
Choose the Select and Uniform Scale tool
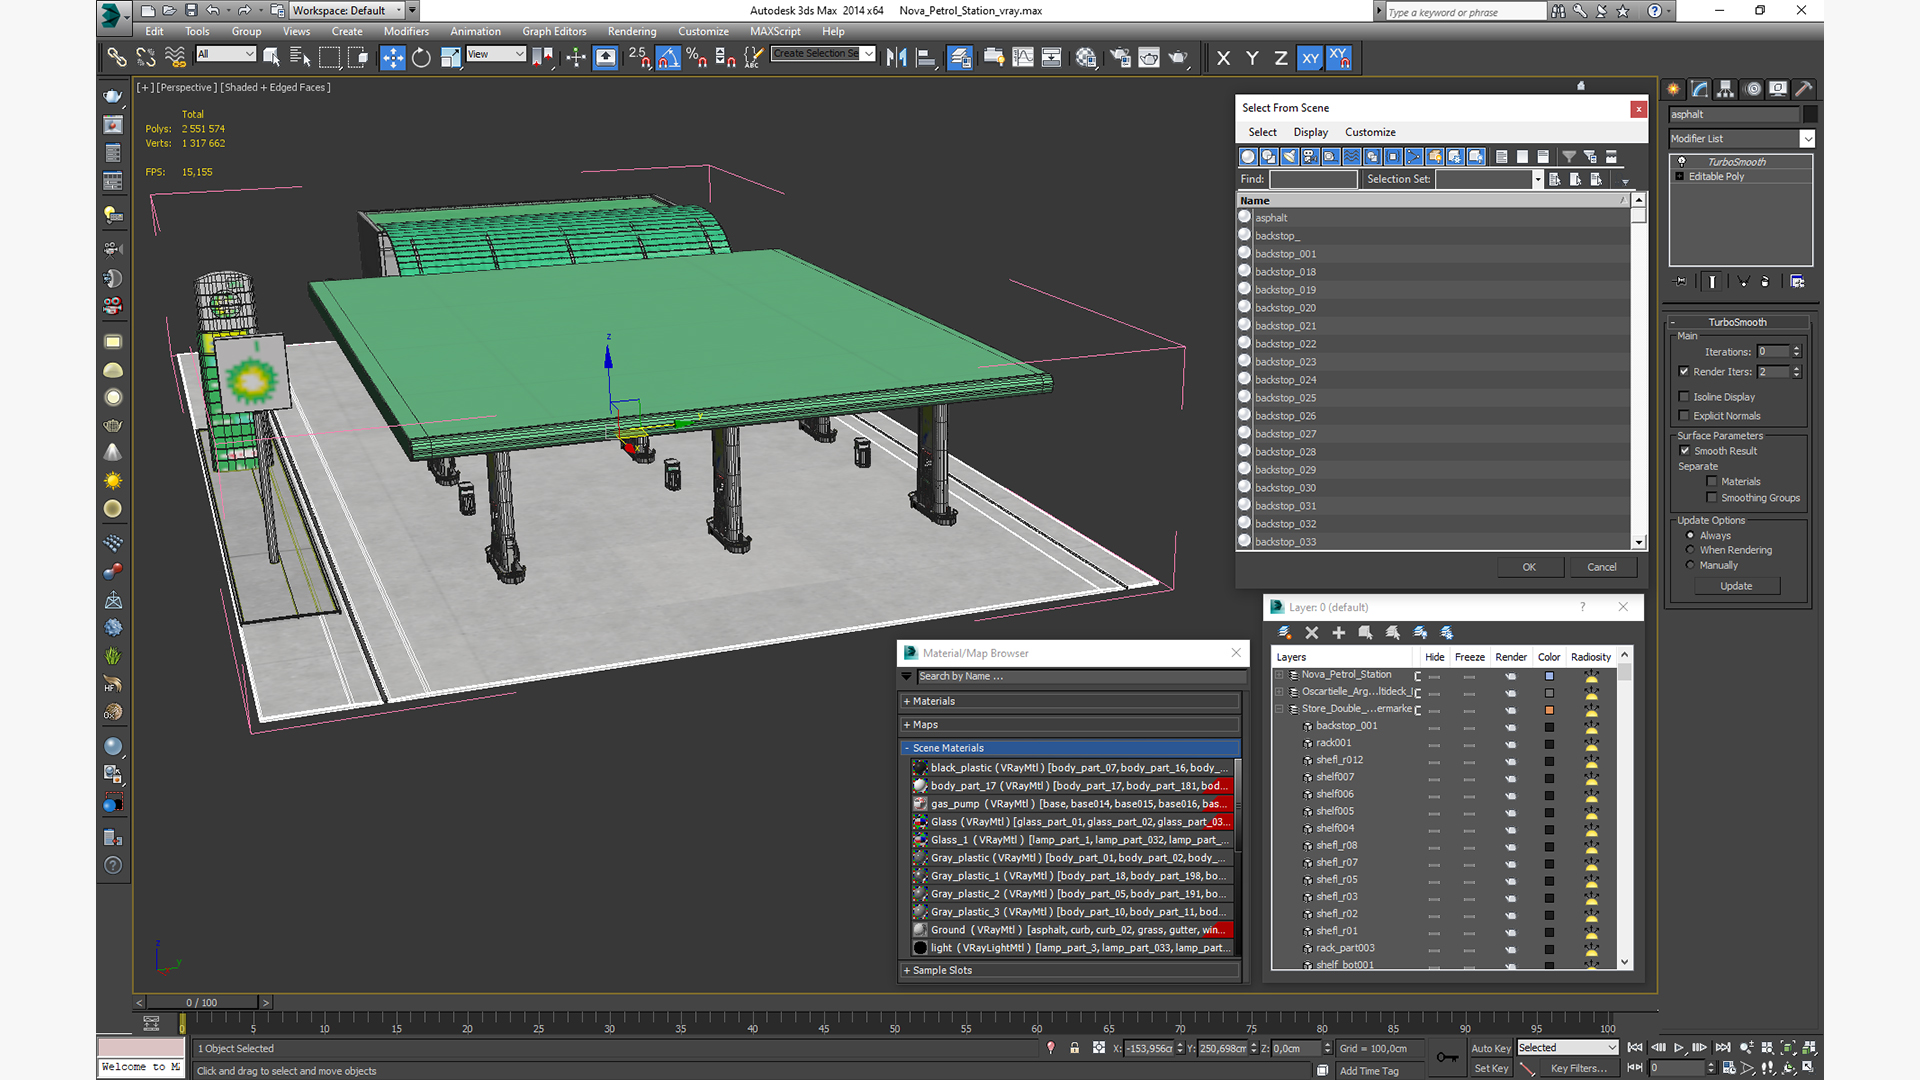(x=450, y=57)
